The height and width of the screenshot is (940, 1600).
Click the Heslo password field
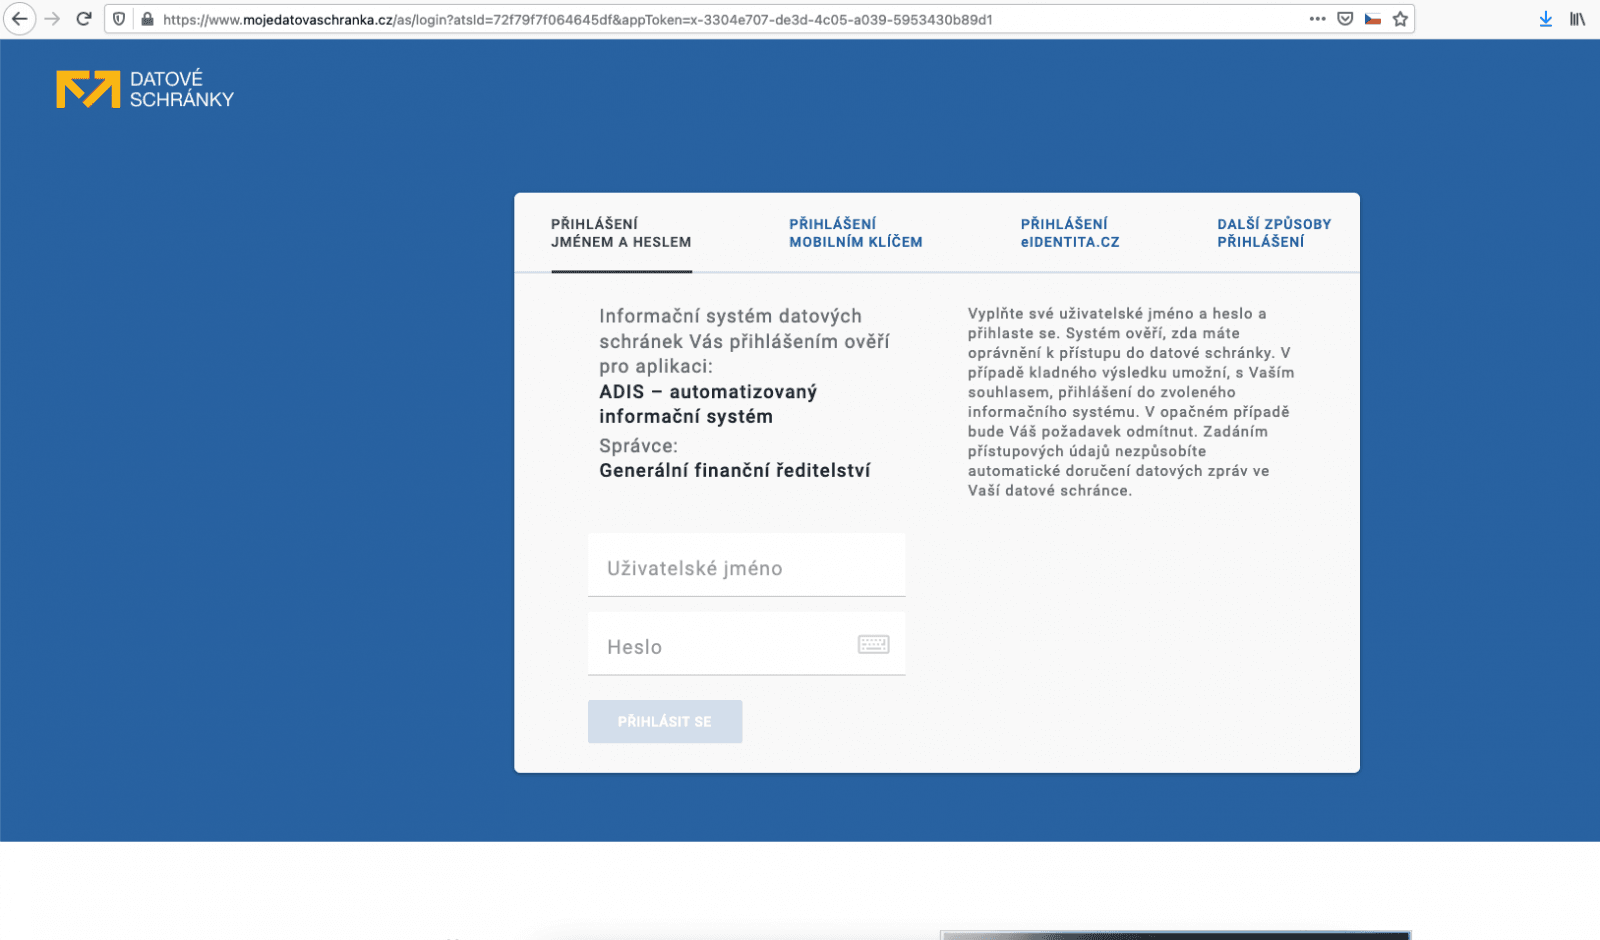pos(747,645)
